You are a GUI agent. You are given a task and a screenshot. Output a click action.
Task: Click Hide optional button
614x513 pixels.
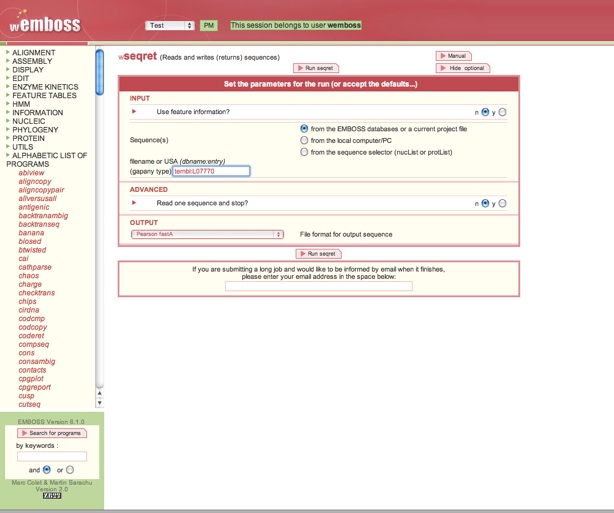[462, 68]
